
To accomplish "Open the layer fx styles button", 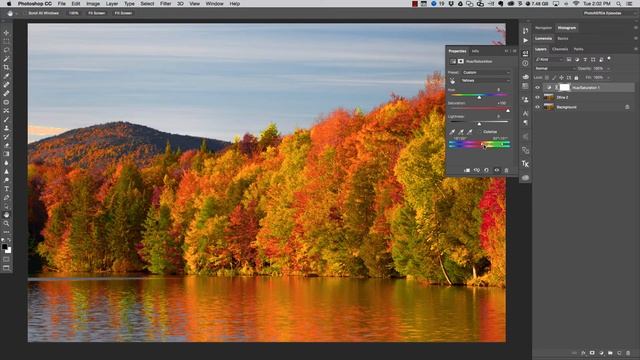I will 583,353.
